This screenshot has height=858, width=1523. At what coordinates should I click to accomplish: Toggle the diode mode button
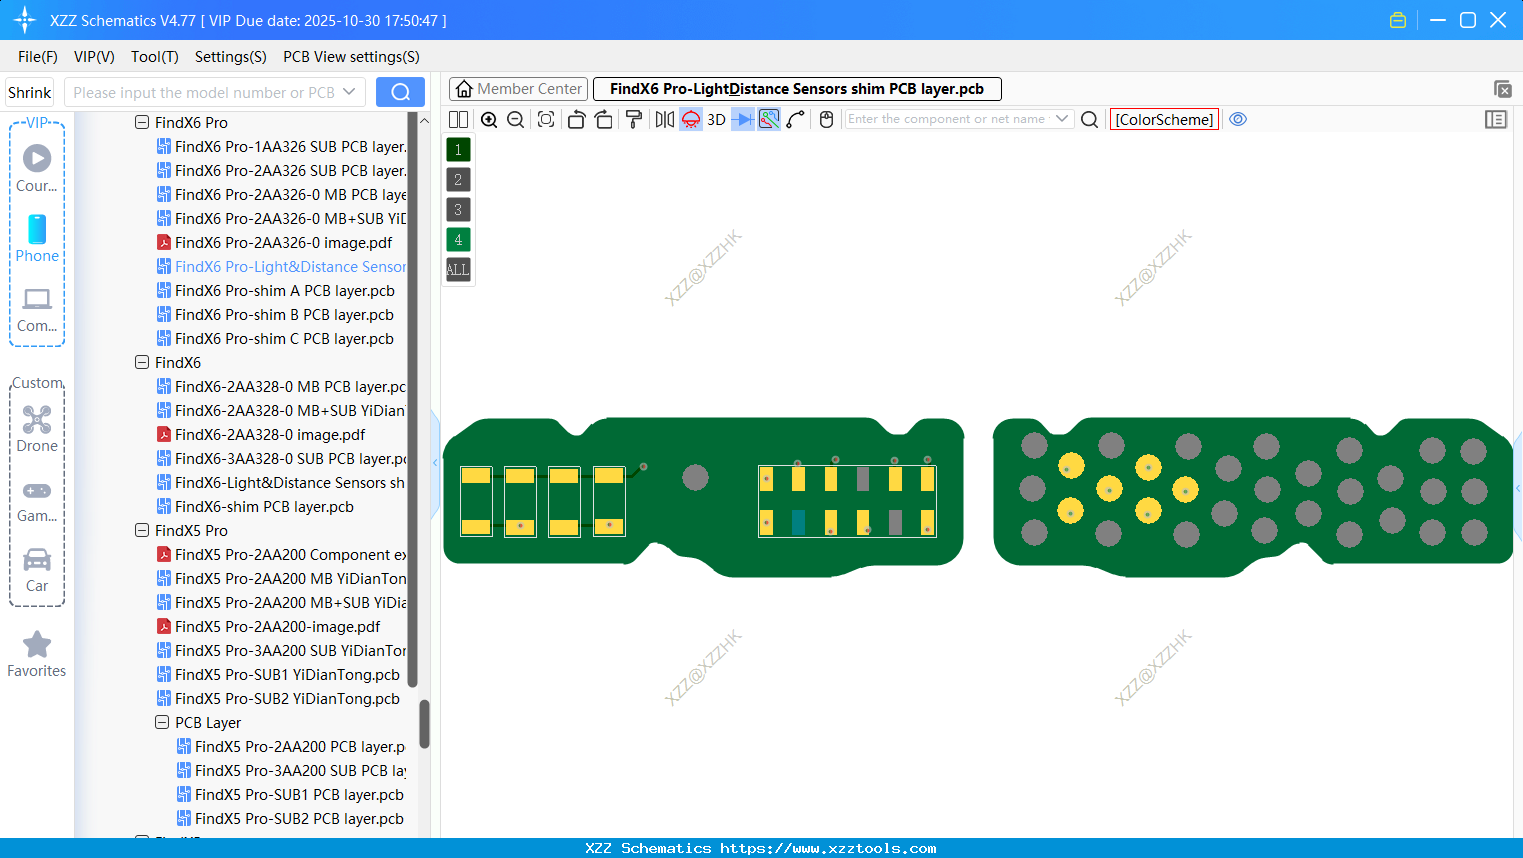743,120
